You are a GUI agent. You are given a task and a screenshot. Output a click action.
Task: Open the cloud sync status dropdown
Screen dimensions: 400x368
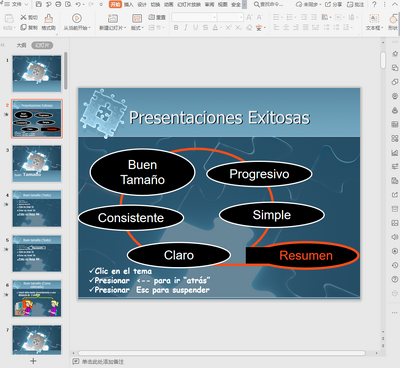pyautogui.click(x=308, y=5)
